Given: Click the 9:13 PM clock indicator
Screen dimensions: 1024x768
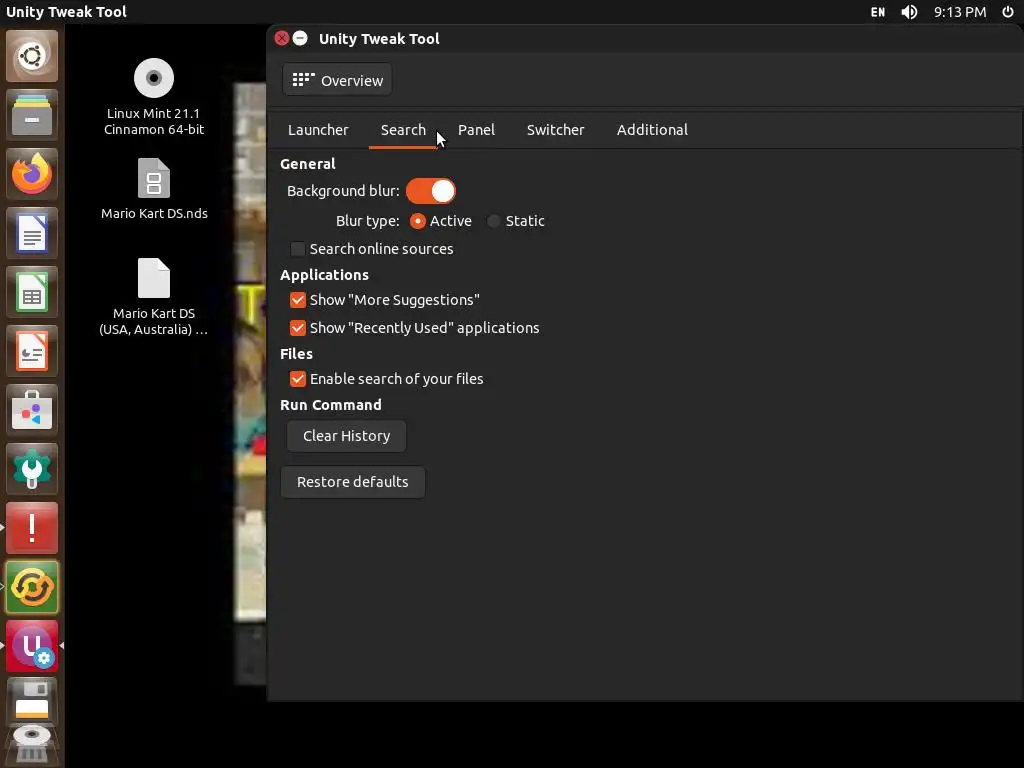Looking at the screenshot, I should [x=959, y=12].
